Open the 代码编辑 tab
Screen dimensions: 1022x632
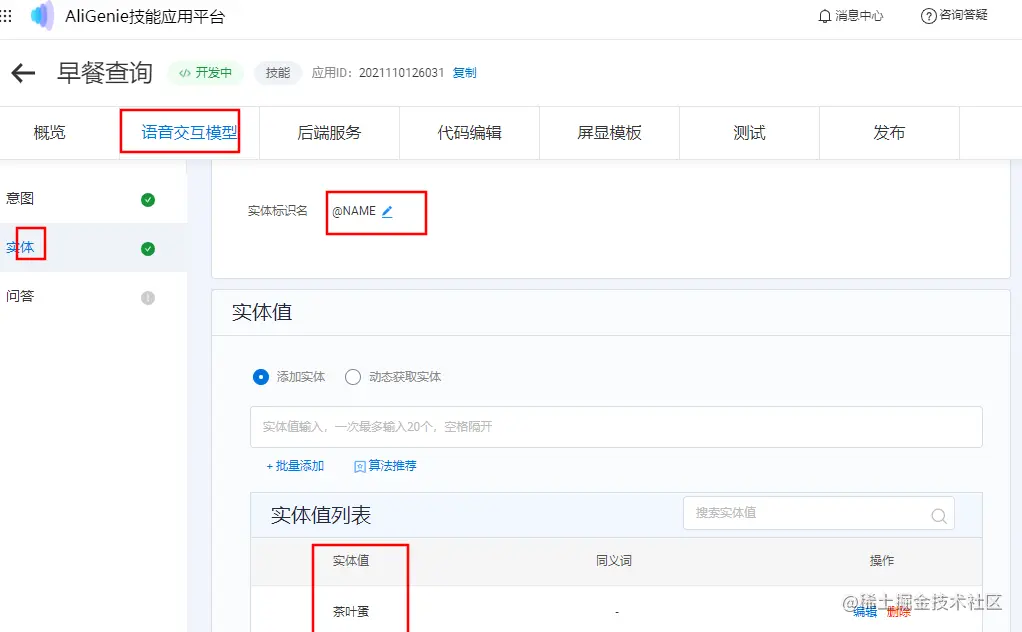pos(469,133)
